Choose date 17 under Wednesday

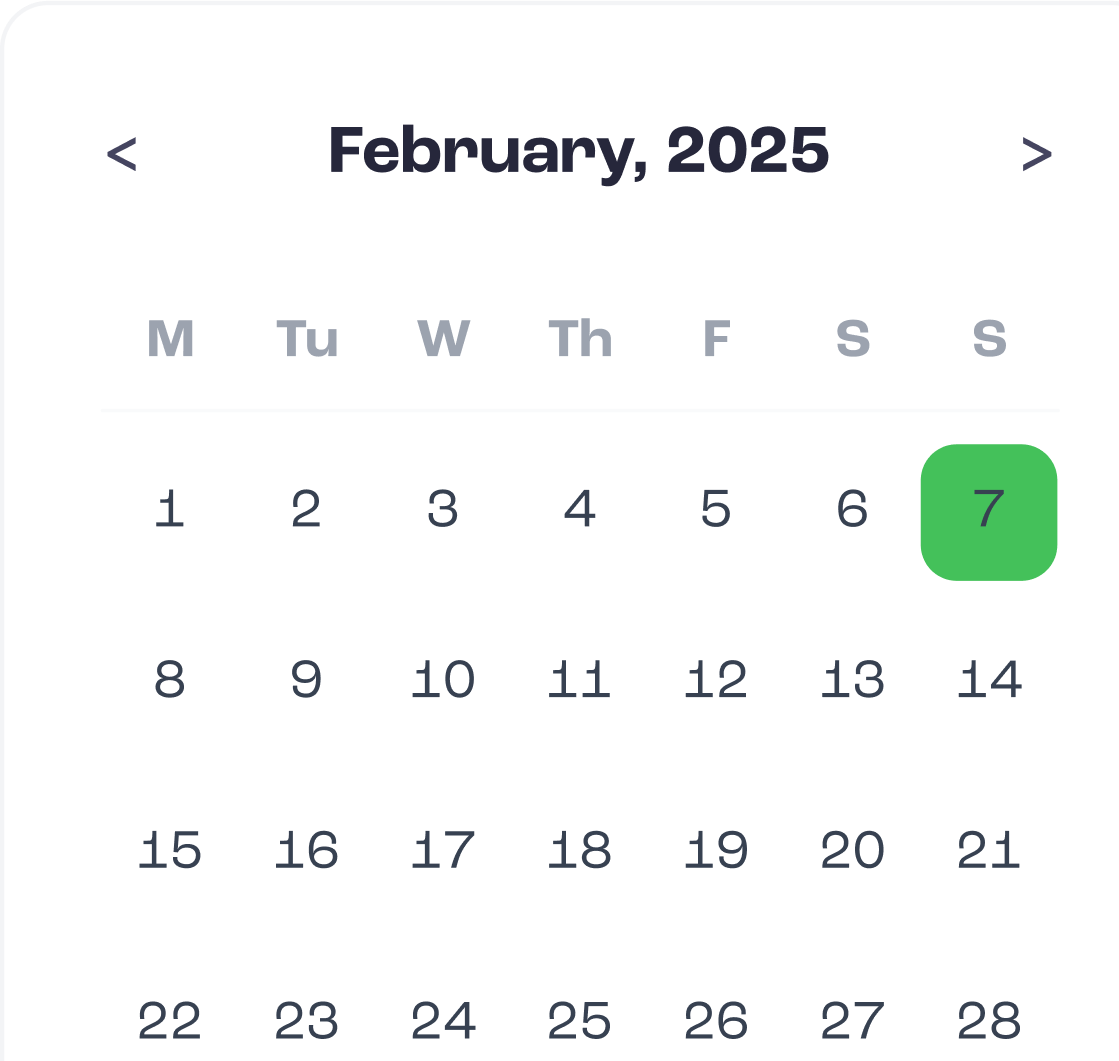(443, 851)
